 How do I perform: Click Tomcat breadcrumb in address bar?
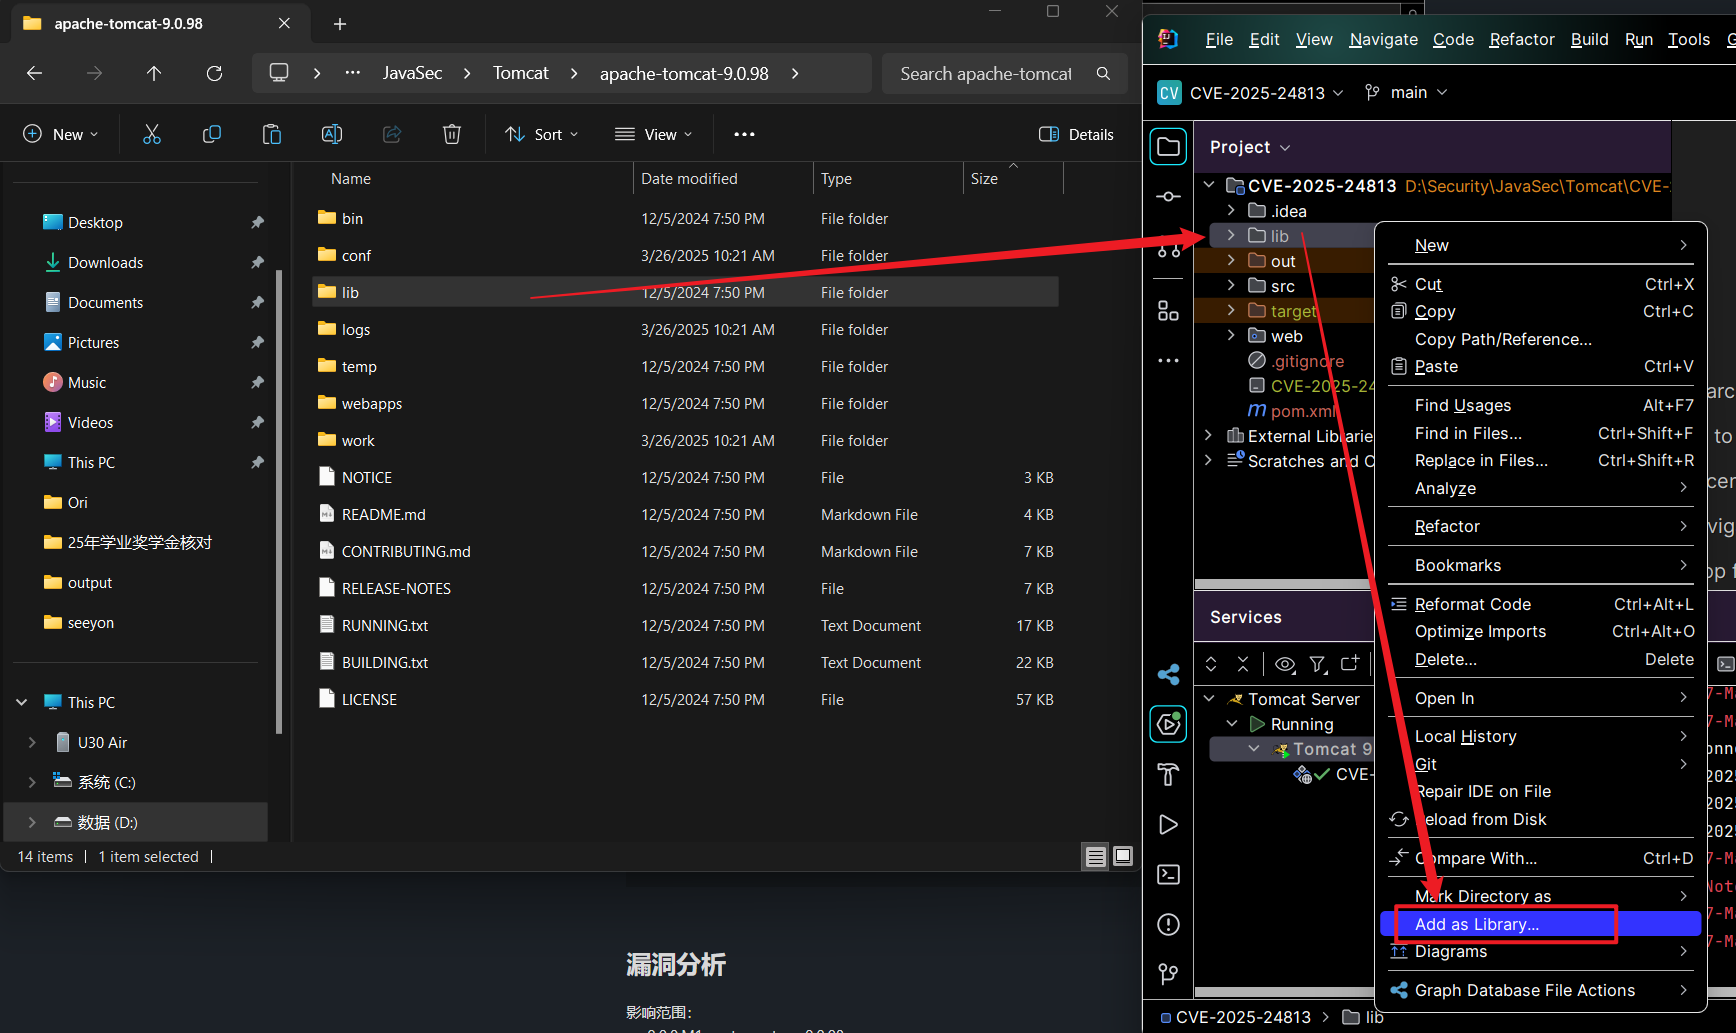(x=520, y=73)
